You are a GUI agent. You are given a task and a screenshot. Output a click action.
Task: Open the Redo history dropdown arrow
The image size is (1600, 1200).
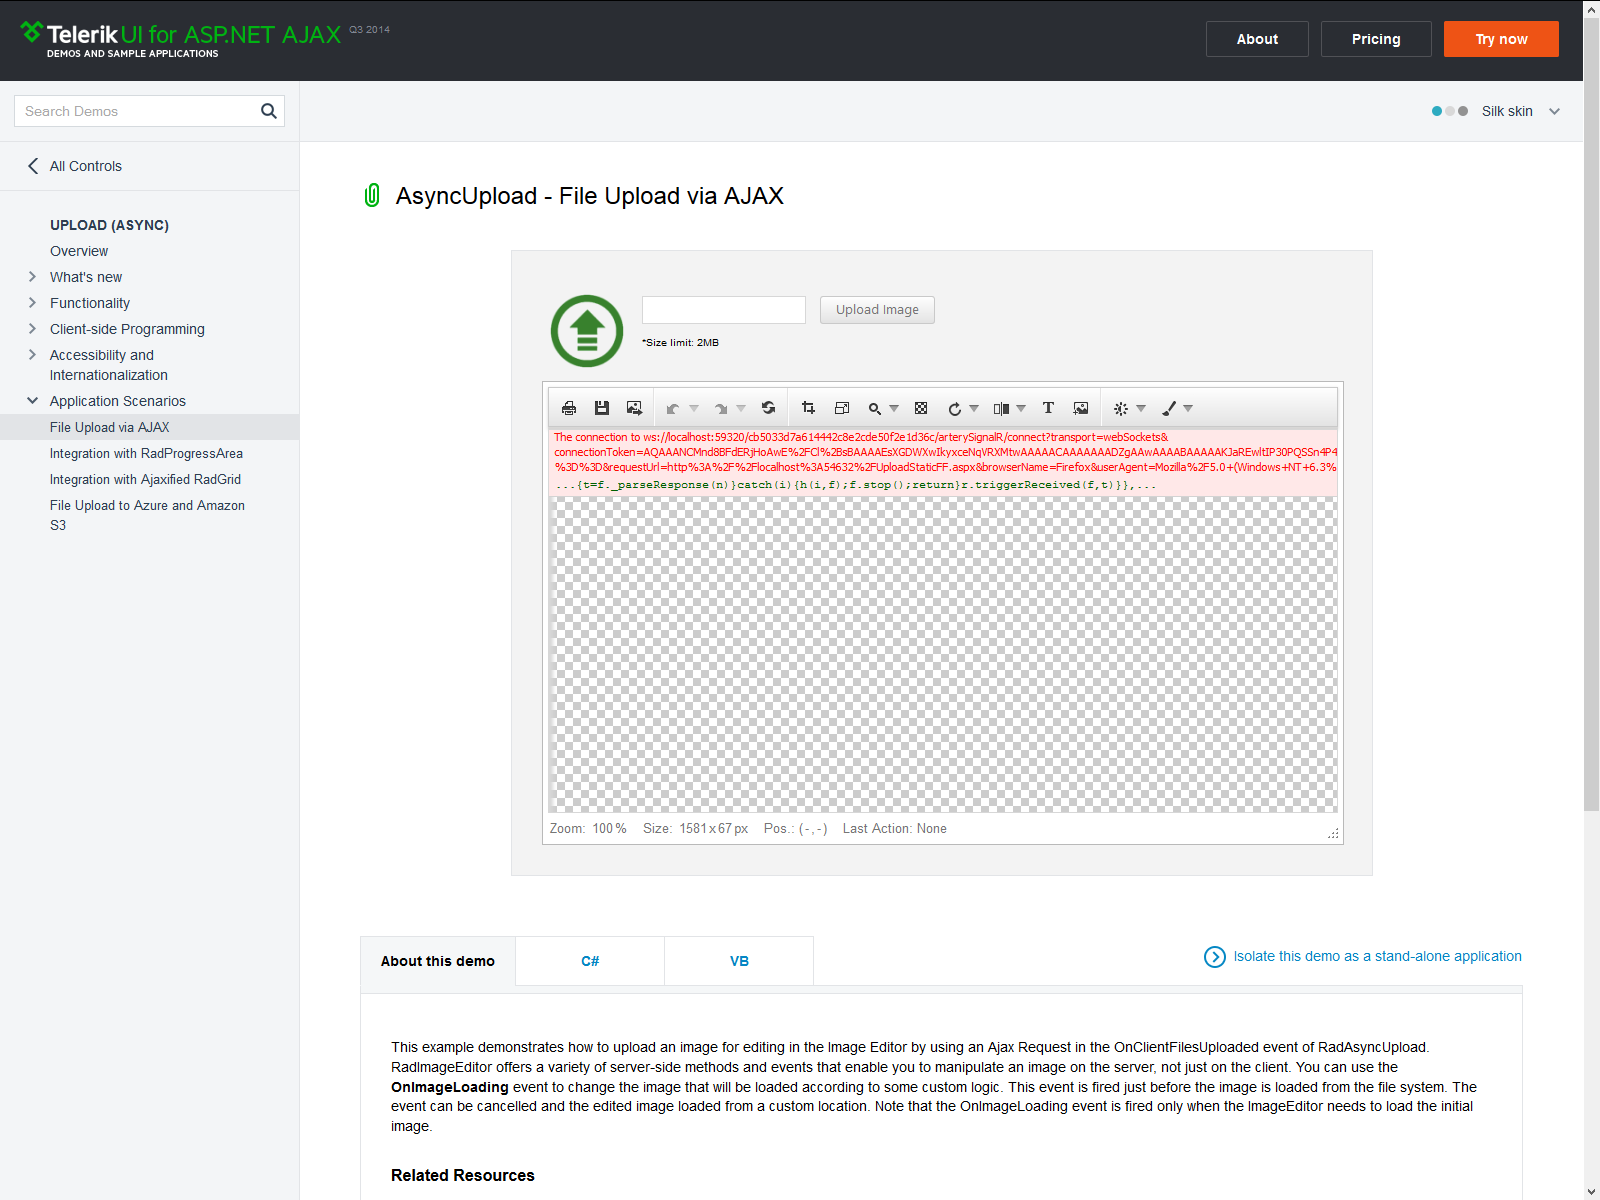click(741, 408)
